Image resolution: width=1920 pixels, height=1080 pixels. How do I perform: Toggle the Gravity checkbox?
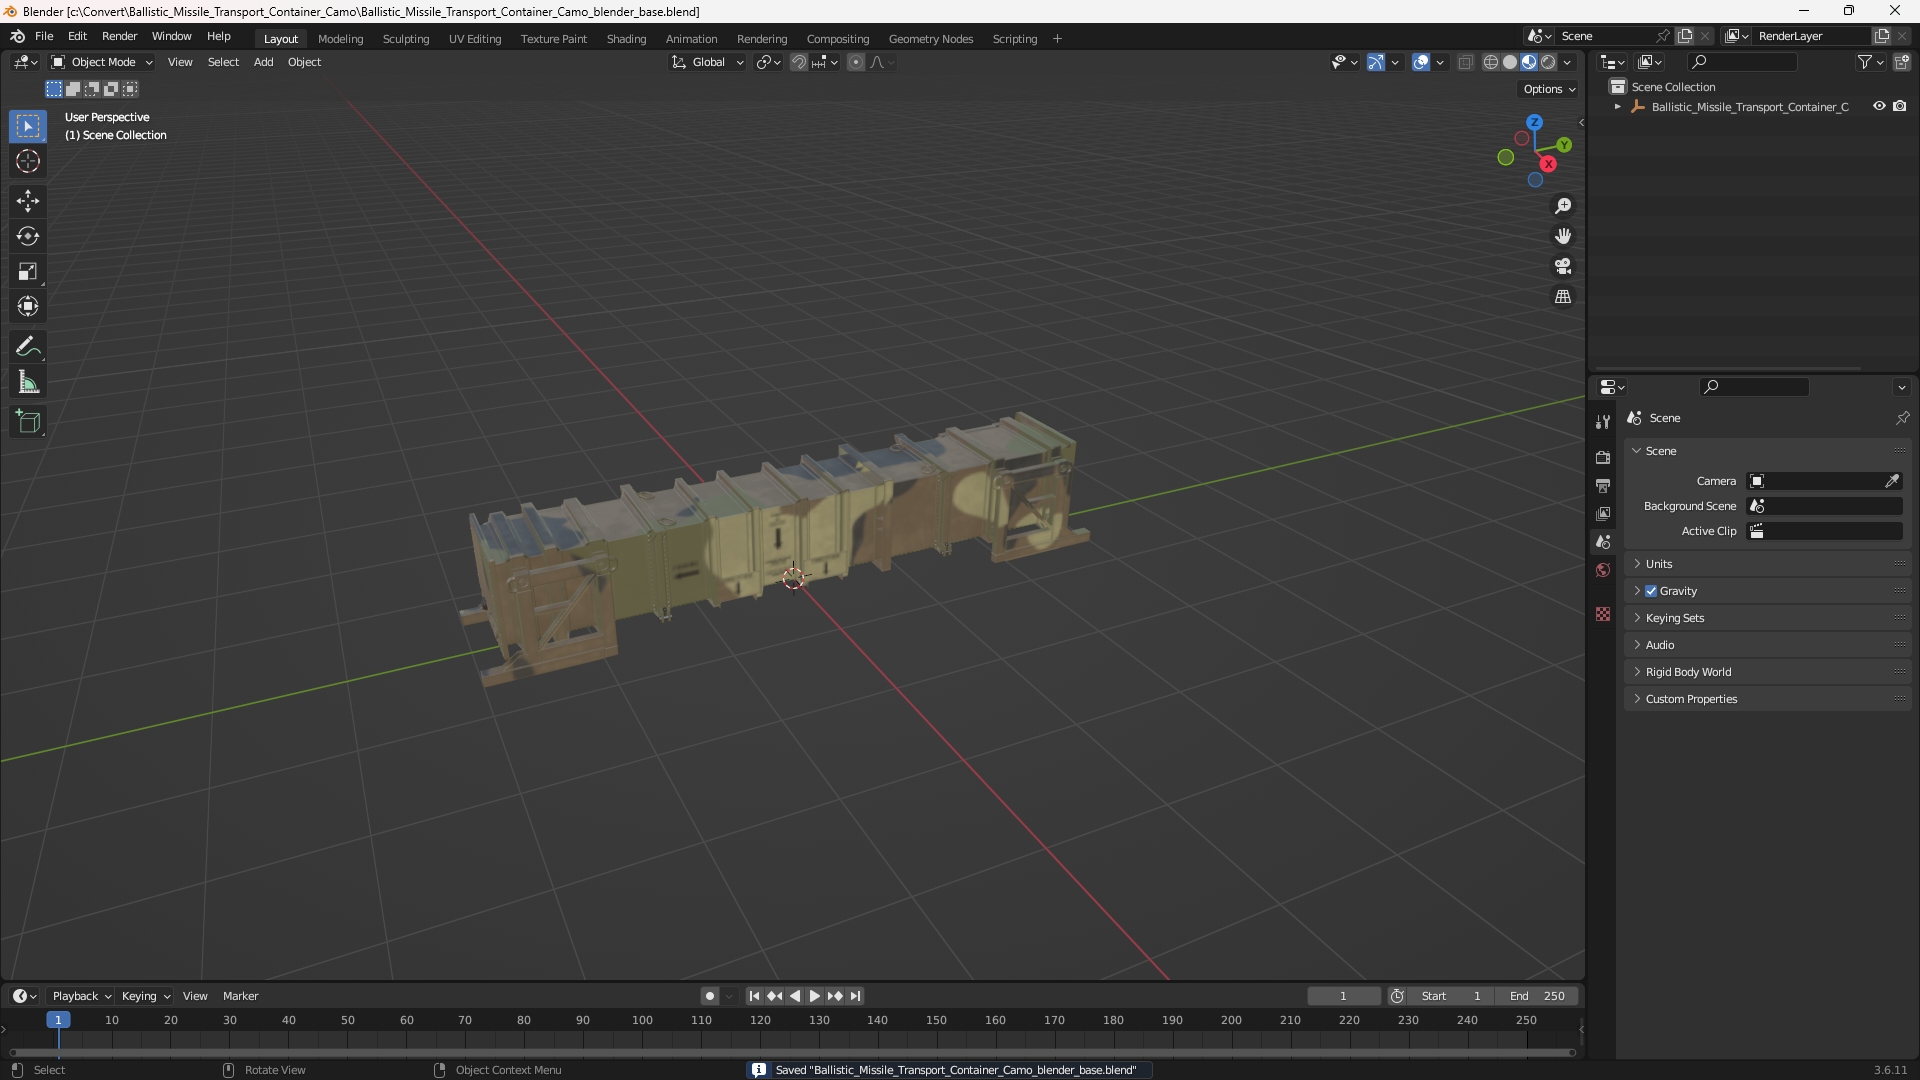1651,591
